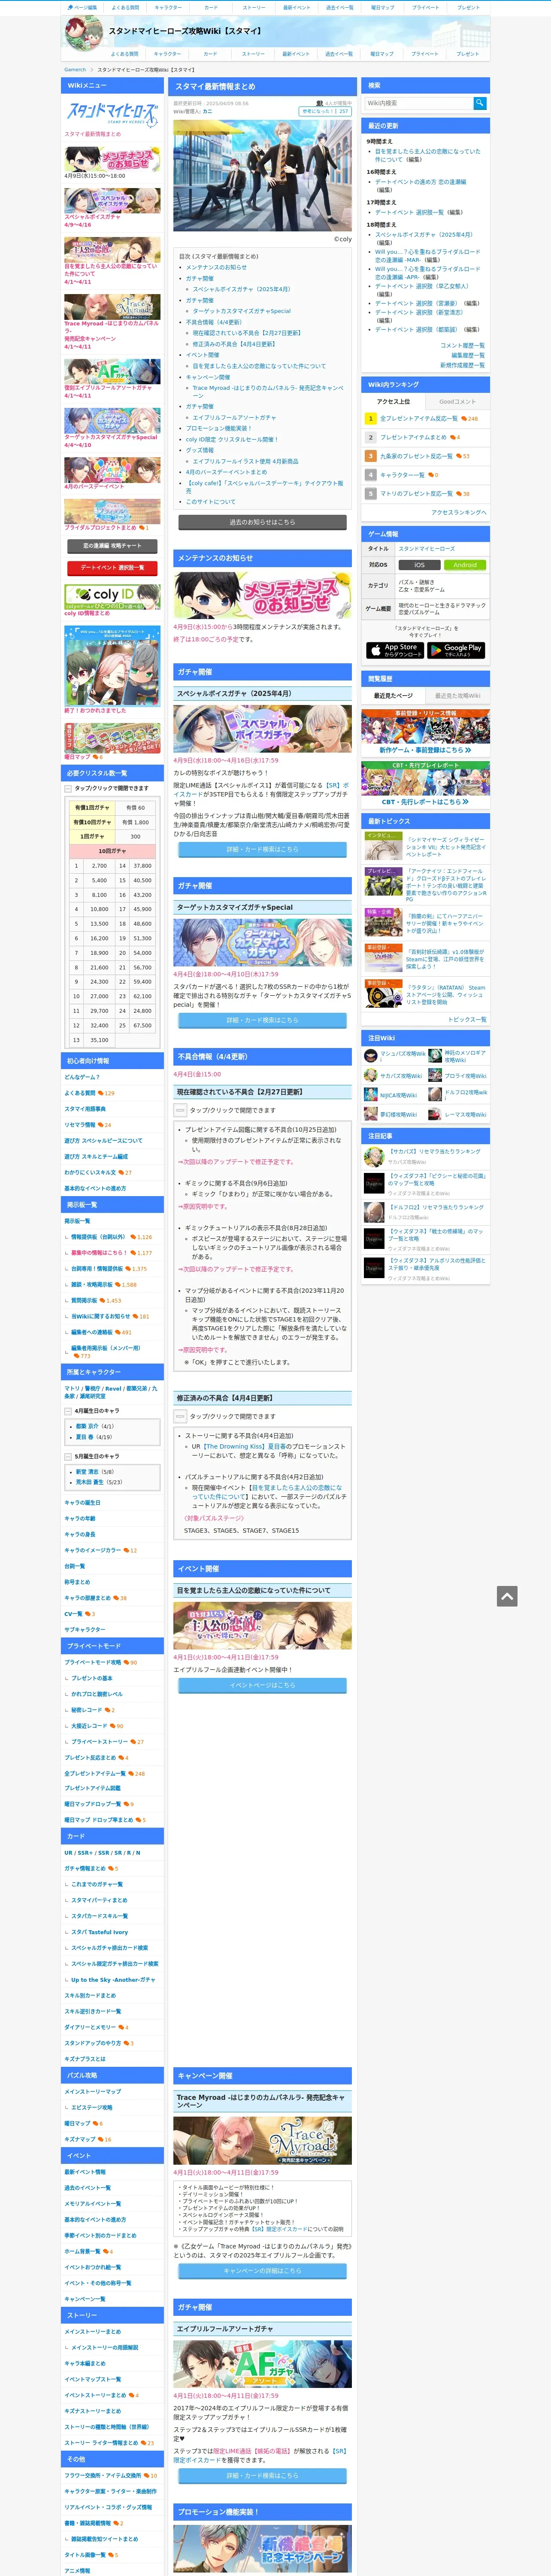551x2576 pixels.
Task: Open the Trace Myroad sidebar banner
Action: (112, 306)
